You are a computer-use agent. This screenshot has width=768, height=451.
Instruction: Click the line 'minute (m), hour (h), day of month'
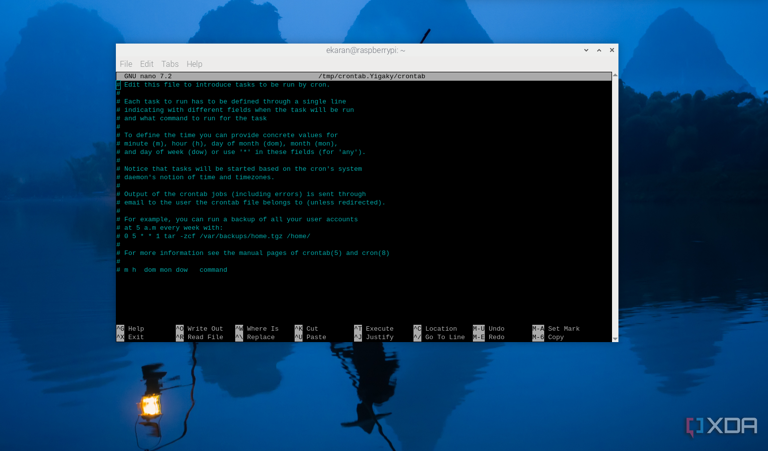click(227, 143)
